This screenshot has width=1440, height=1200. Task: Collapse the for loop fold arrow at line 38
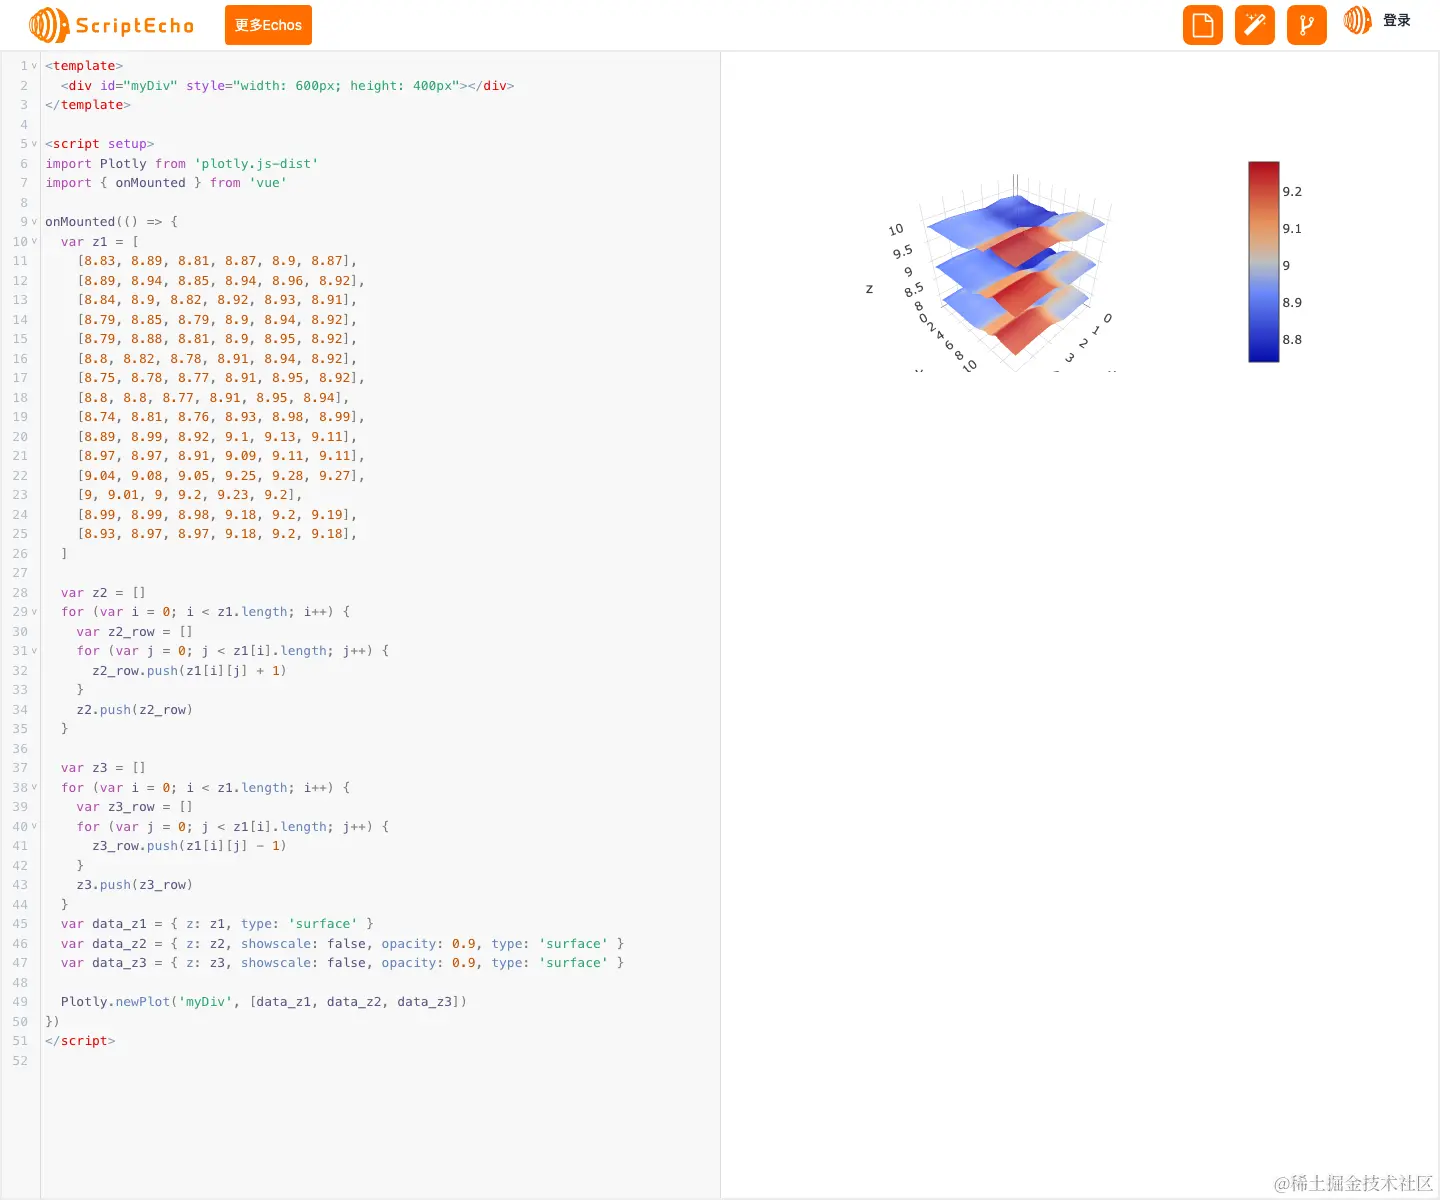click(34, 787)
